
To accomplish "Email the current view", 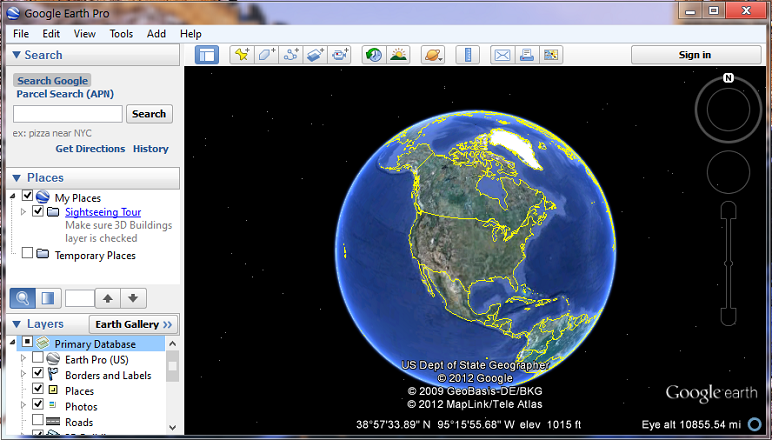I will tap(502, 55).
